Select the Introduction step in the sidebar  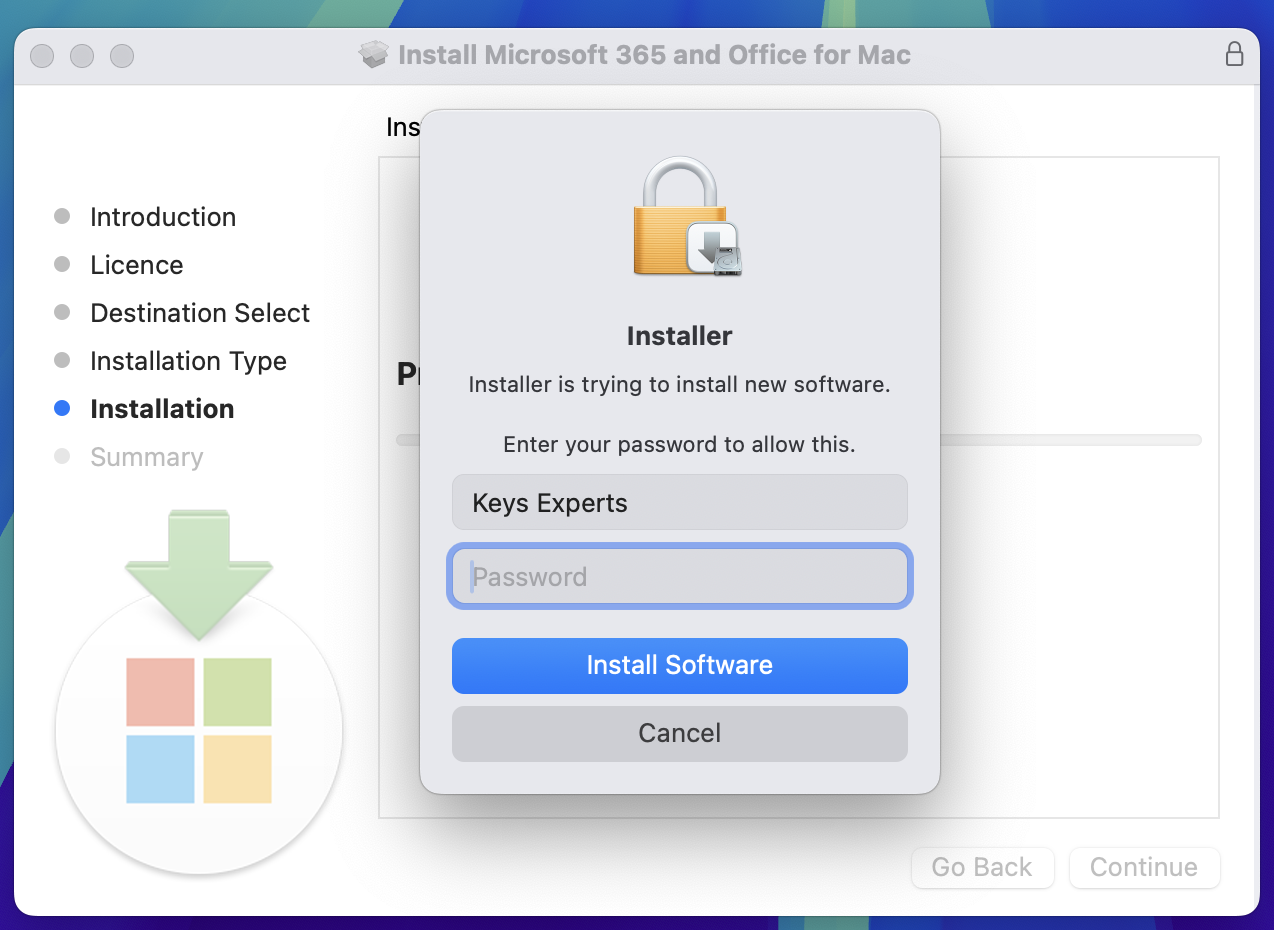(x=163, y=217)
